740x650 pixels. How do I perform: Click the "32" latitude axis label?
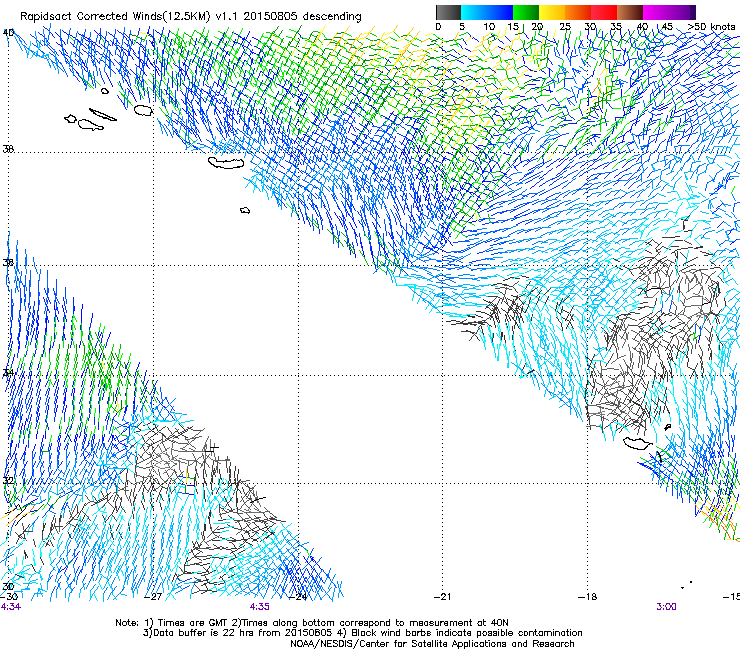[x=8, y=480]
